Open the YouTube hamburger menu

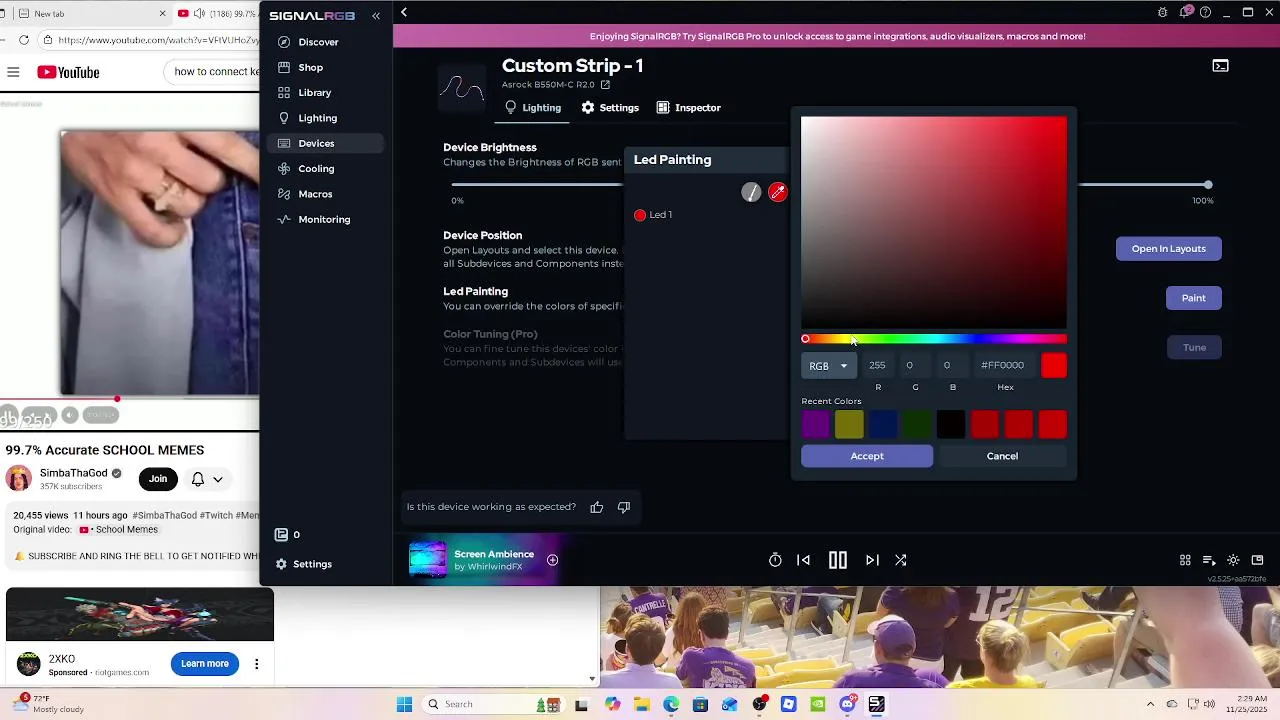click(13, 72)
